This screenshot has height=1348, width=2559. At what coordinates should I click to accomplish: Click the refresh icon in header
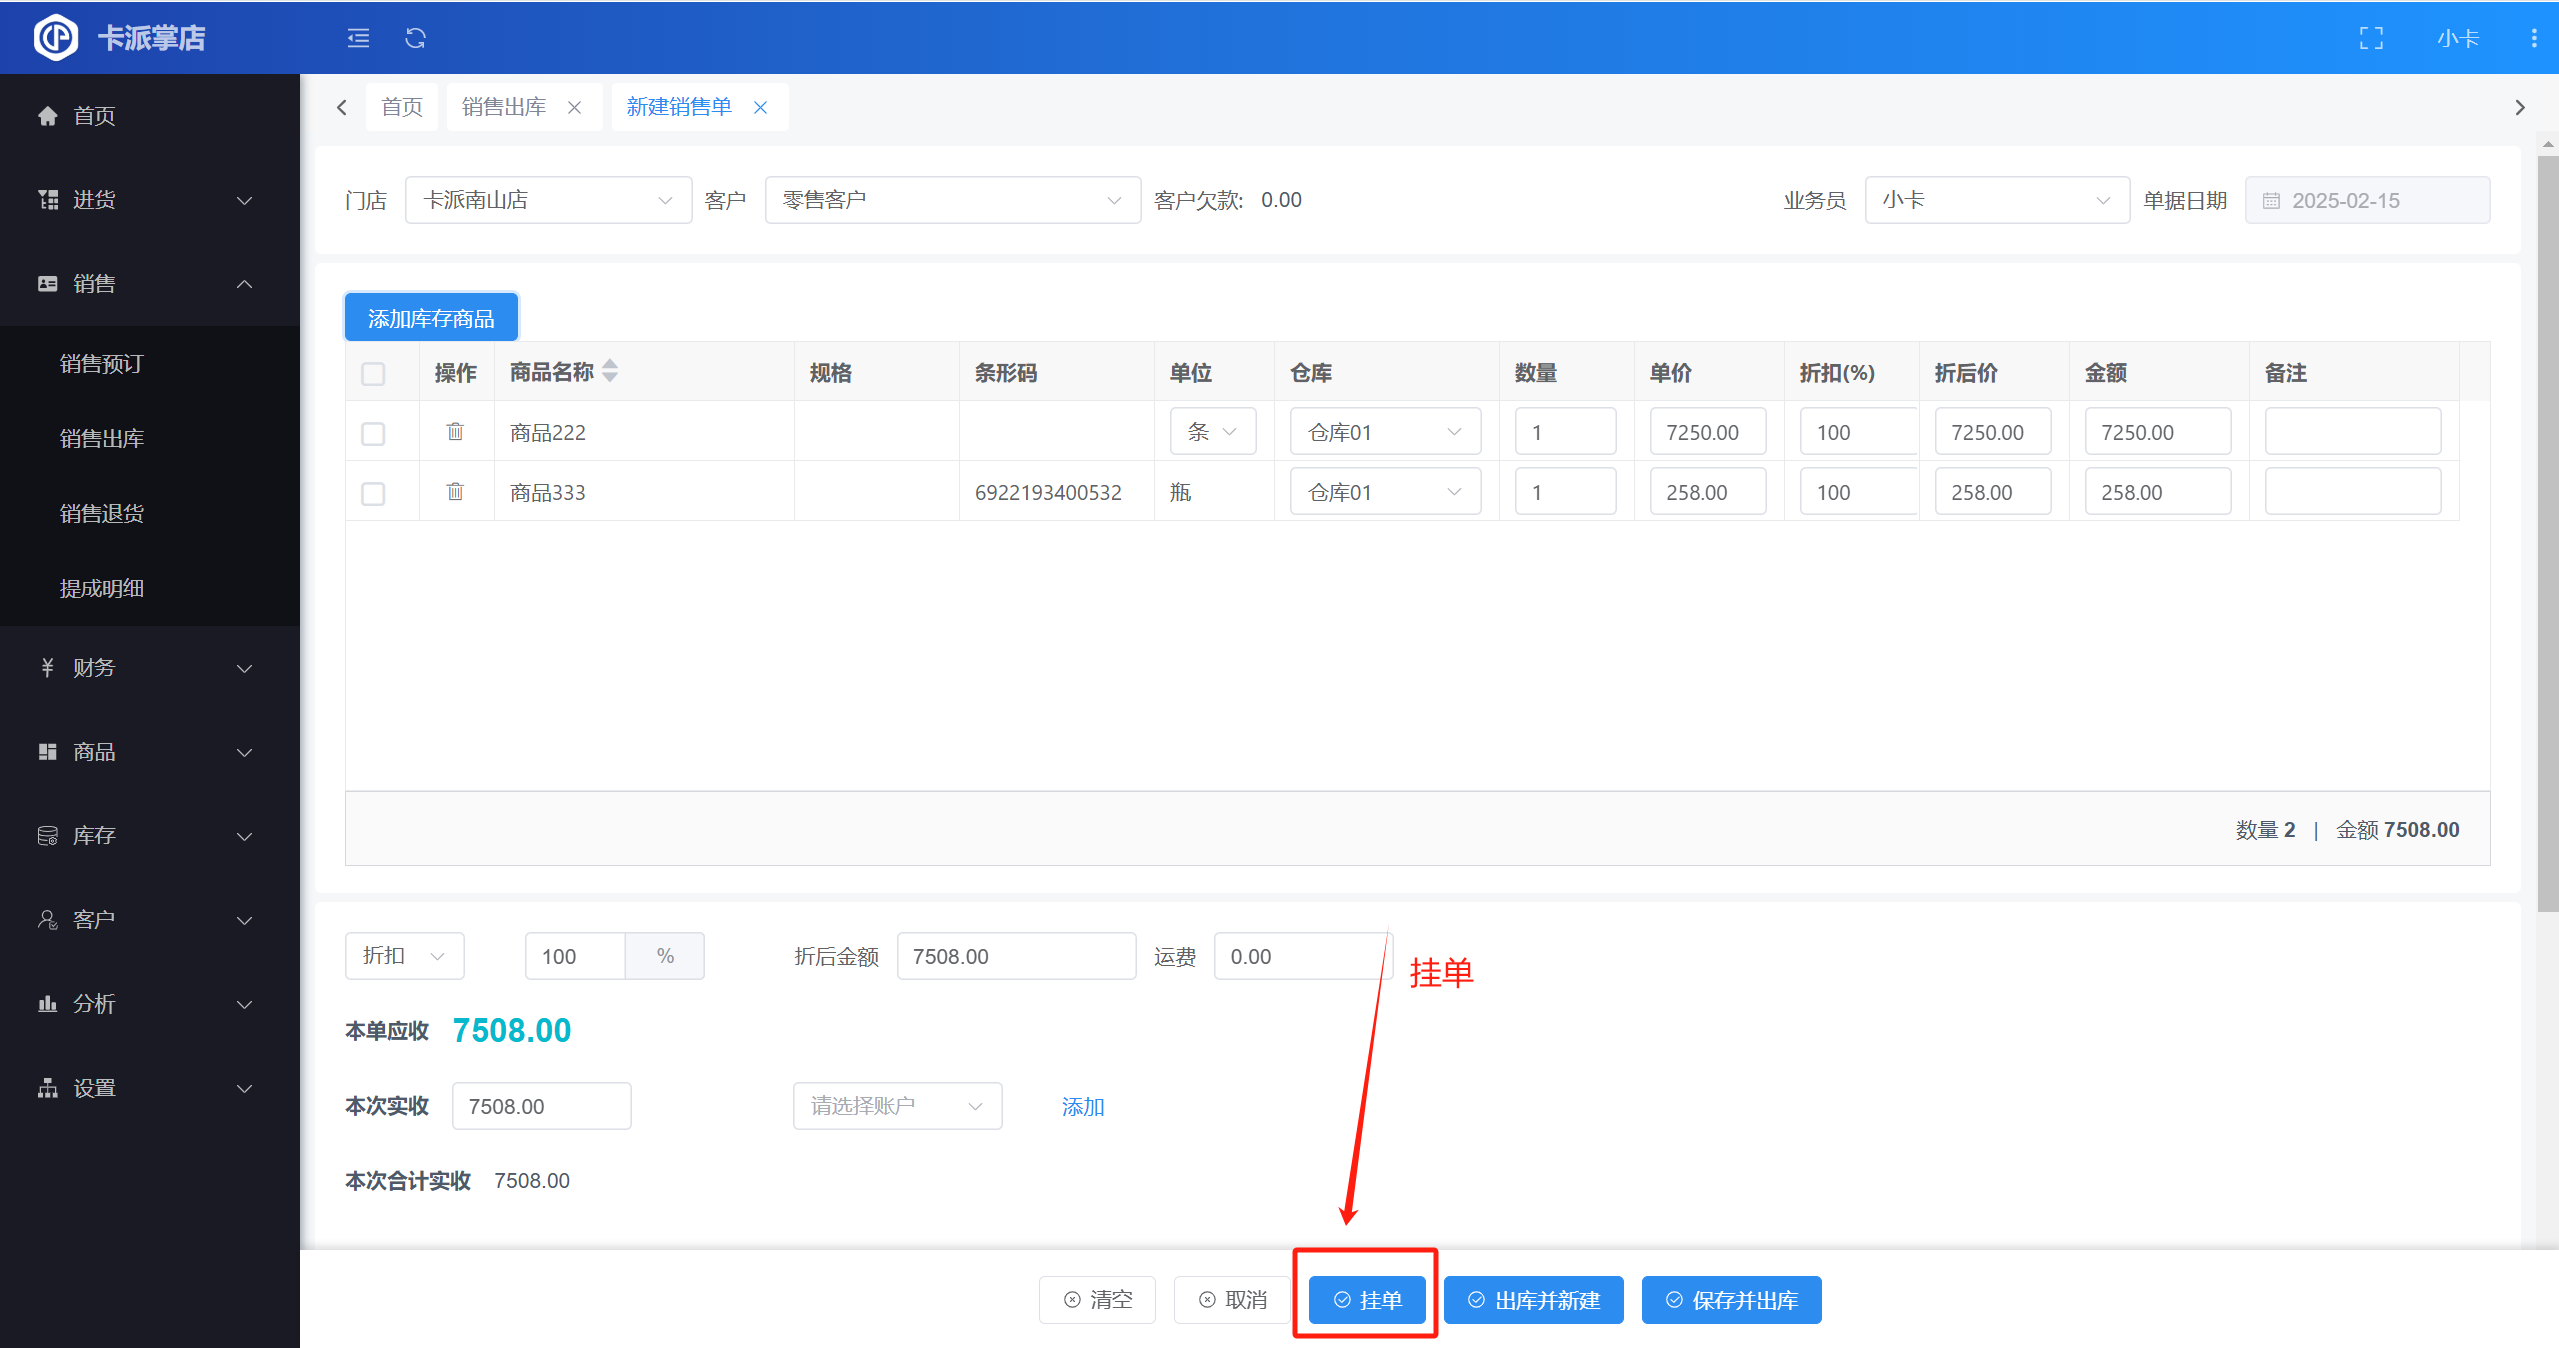click(x=415, y=38)
